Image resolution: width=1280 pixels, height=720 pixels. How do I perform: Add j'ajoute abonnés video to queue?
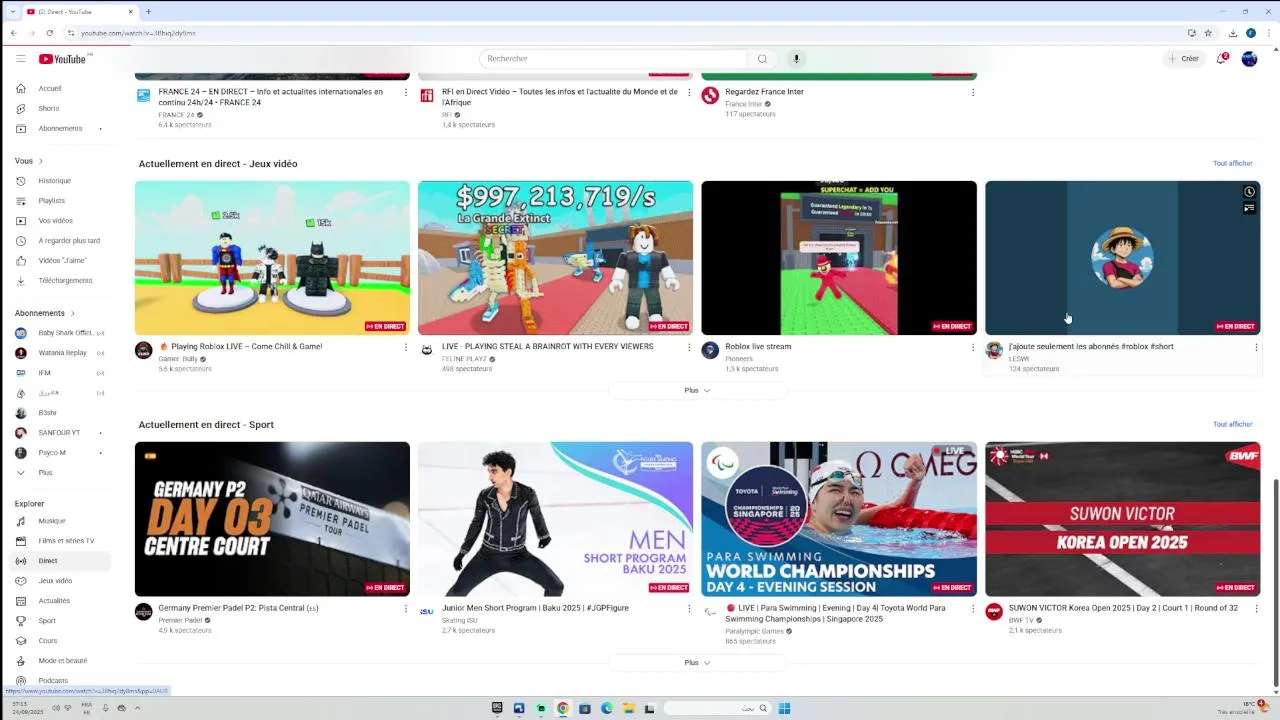pos(1249,208)
